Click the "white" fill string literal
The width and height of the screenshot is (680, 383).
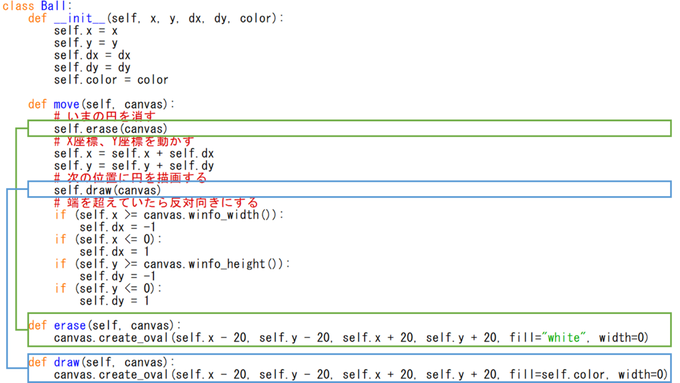tap(563, 338)
